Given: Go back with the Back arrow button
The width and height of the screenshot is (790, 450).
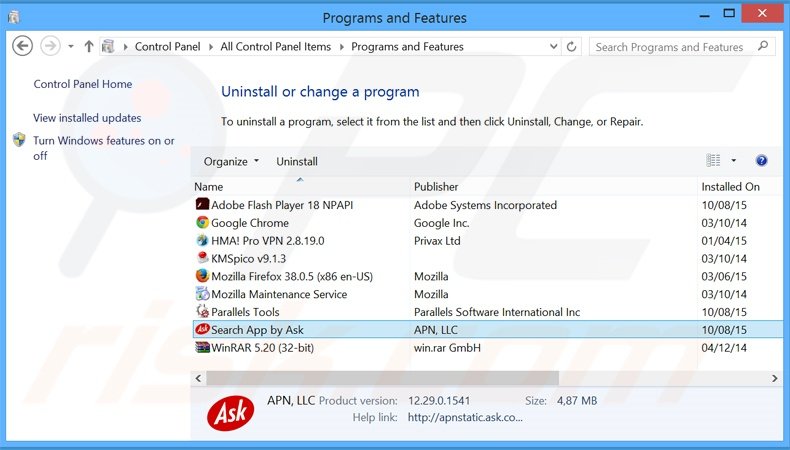Looking at the screenshot, I should coord(22,46).
